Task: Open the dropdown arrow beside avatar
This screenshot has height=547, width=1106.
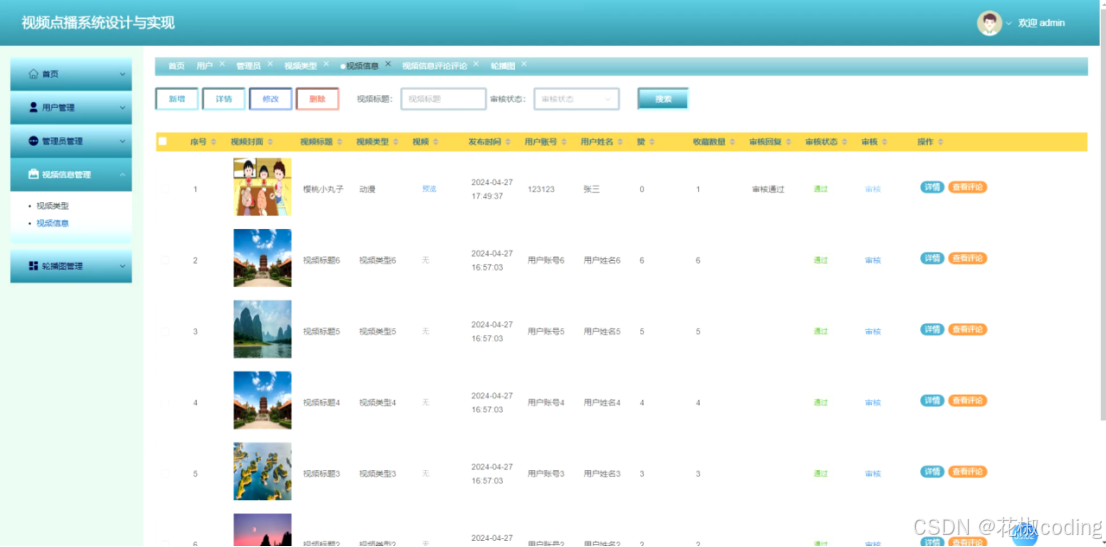Action: pyautogui.click(x=1009, y=23)
